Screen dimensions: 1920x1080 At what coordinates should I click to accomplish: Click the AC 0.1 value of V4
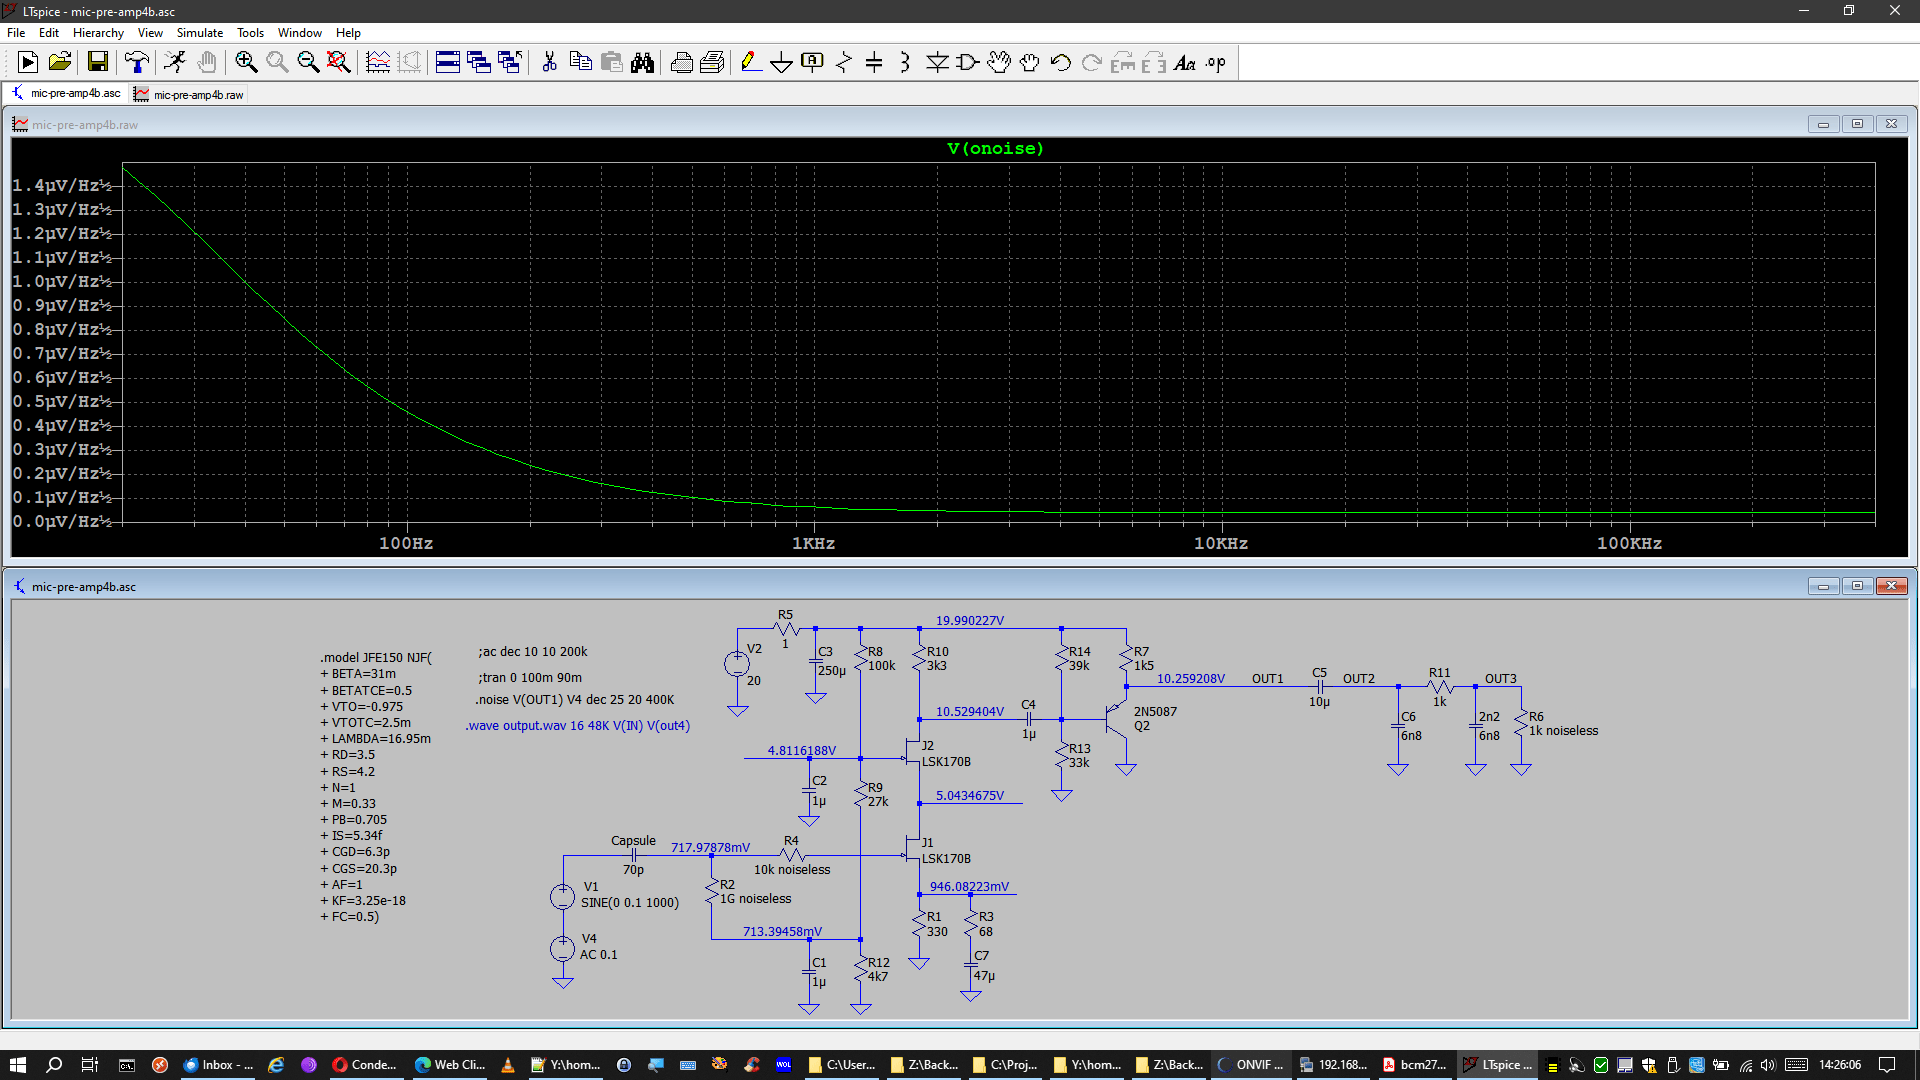(599, 955)
